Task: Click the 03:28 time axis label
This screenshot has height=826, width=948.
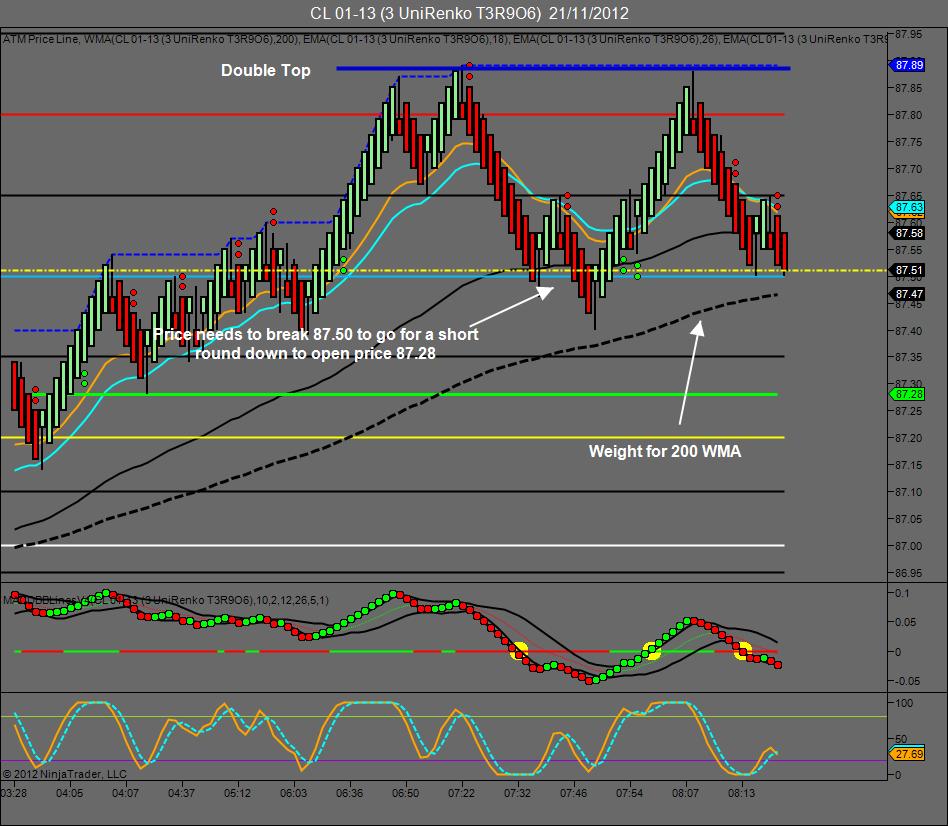Action: pos(14,793)
